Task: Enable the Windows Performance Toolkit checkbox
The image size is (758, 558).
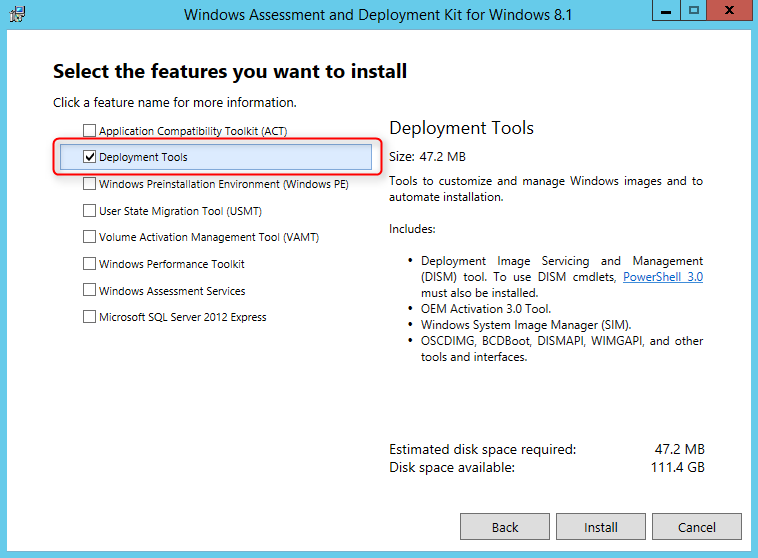Action: tap(90, 264)
